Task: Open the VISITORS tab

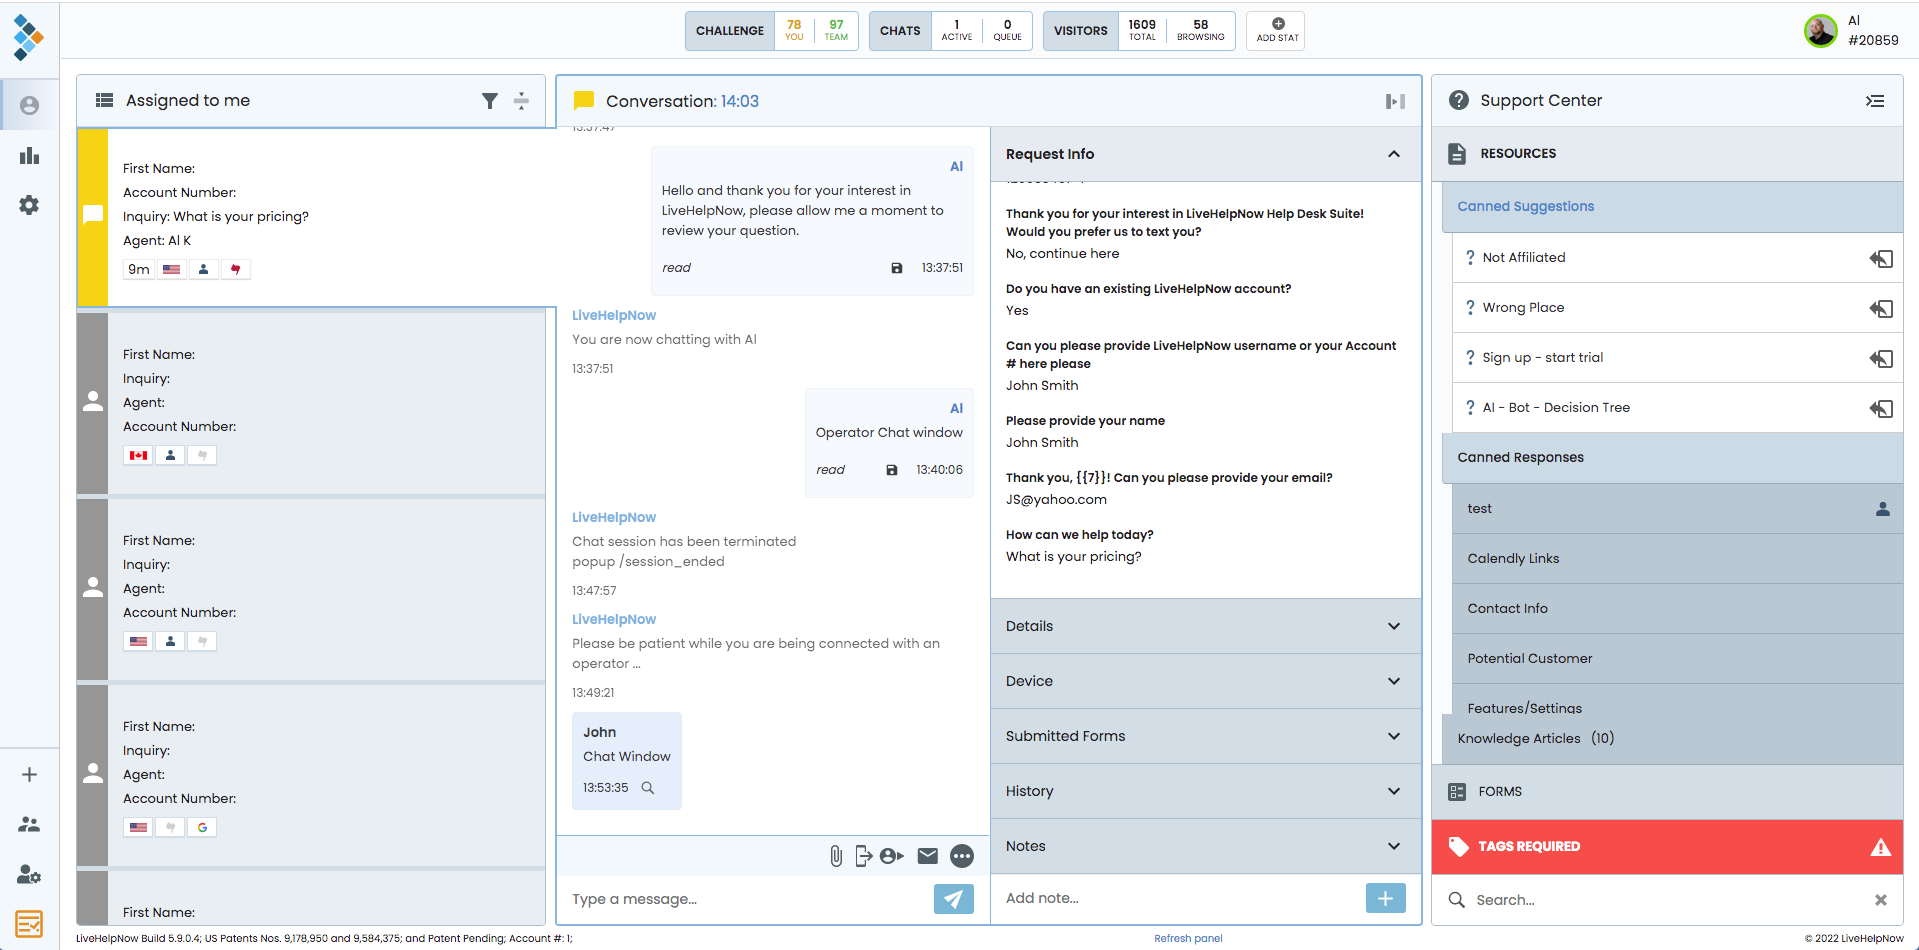Action: [x=1079, y=31]
